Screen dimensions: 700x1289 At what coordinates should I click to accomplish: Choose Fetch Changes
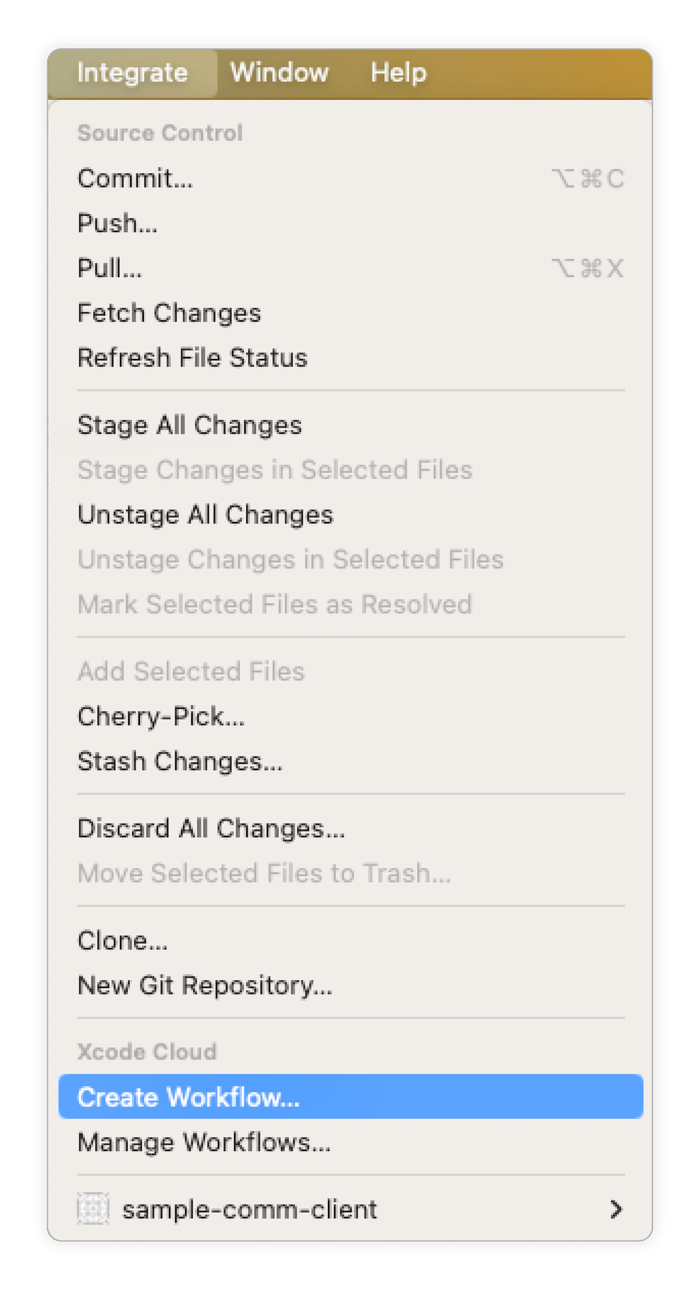pos(169,313)
